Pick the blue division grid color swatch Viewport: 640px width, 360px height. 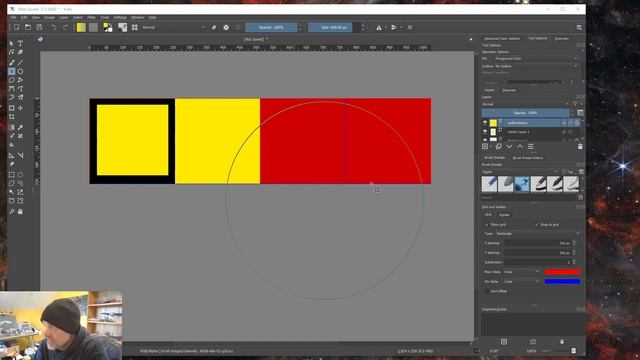(x=562, y=282)
